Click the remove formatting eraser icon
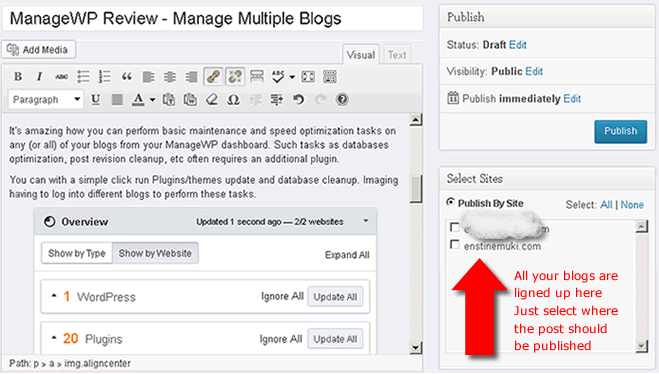Image resolution: width=659 pixels, height=374 pixels. 212,100
